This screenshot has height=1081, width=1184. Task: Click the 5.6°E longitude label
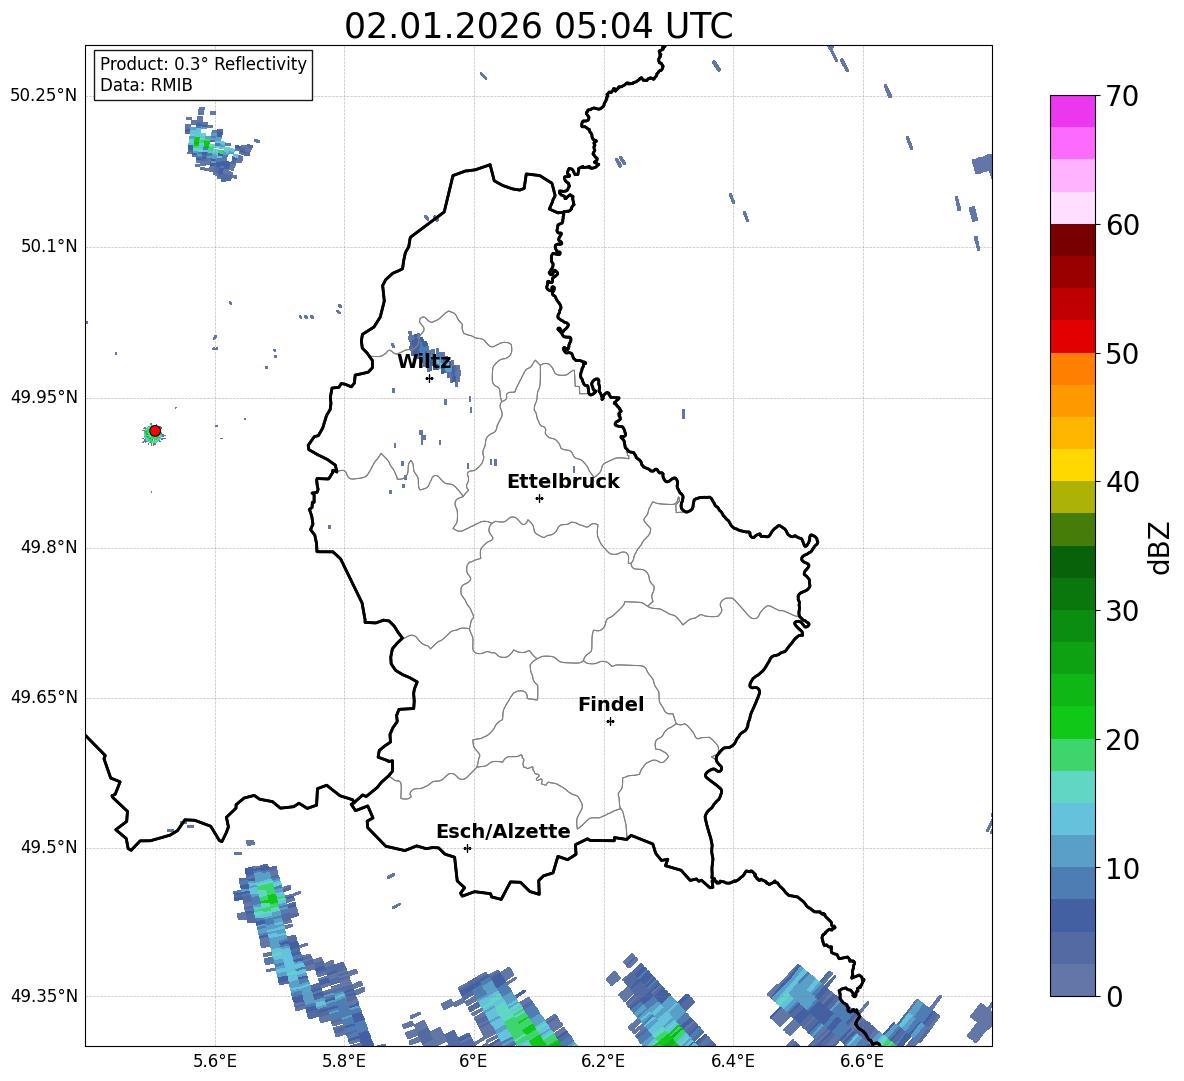(214, 1062)
